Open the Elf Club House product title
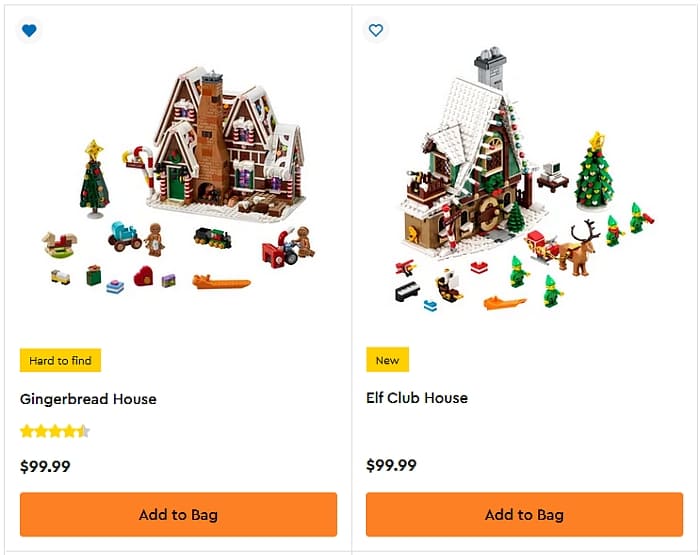700x555 pixels. coord(417,398)
